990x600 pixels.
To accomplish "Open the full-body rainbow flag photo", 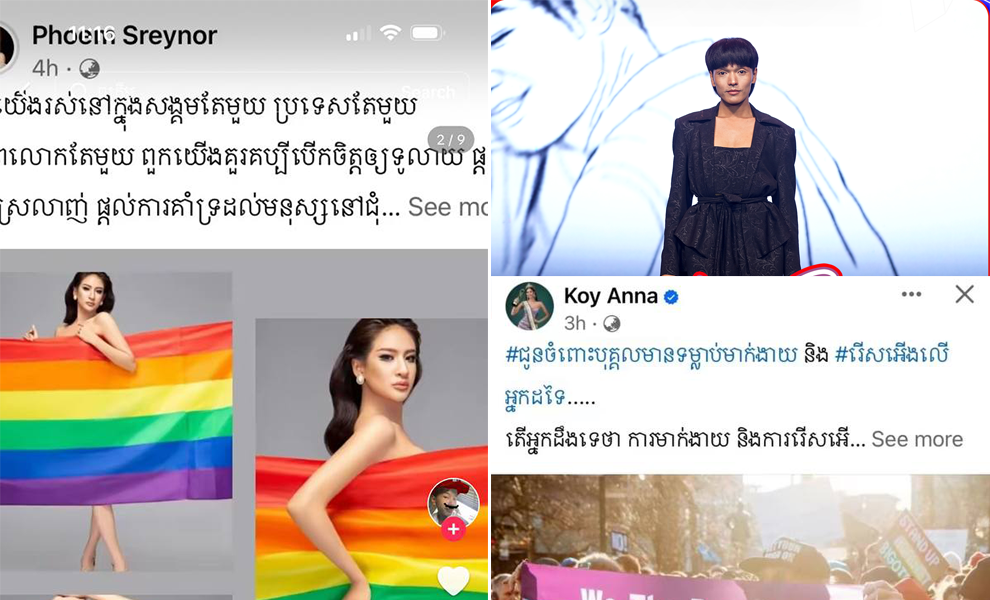I will (116, 423).
